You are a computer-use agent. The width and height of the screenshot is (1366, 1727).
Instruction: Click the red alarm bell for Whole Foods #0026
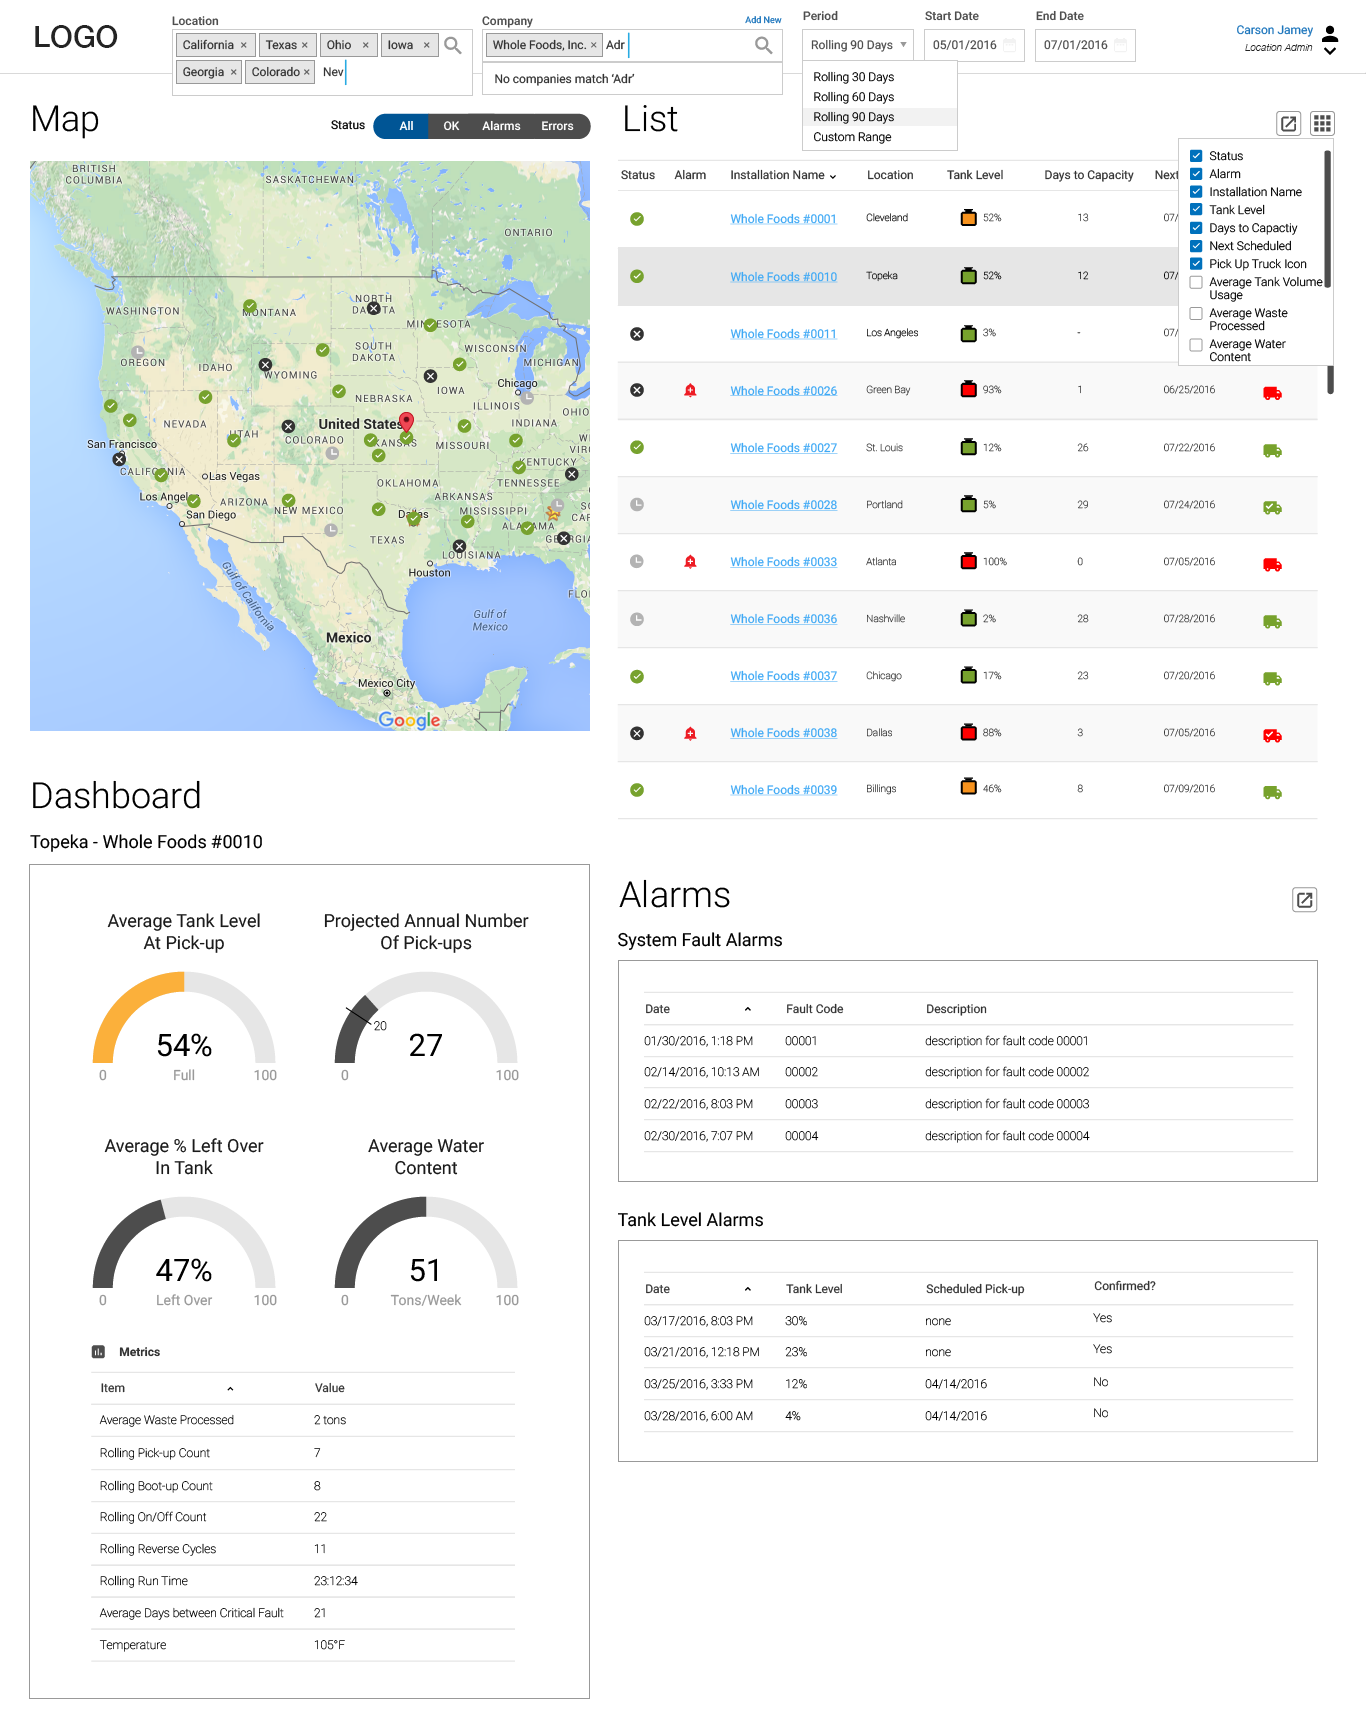(690, 390)
